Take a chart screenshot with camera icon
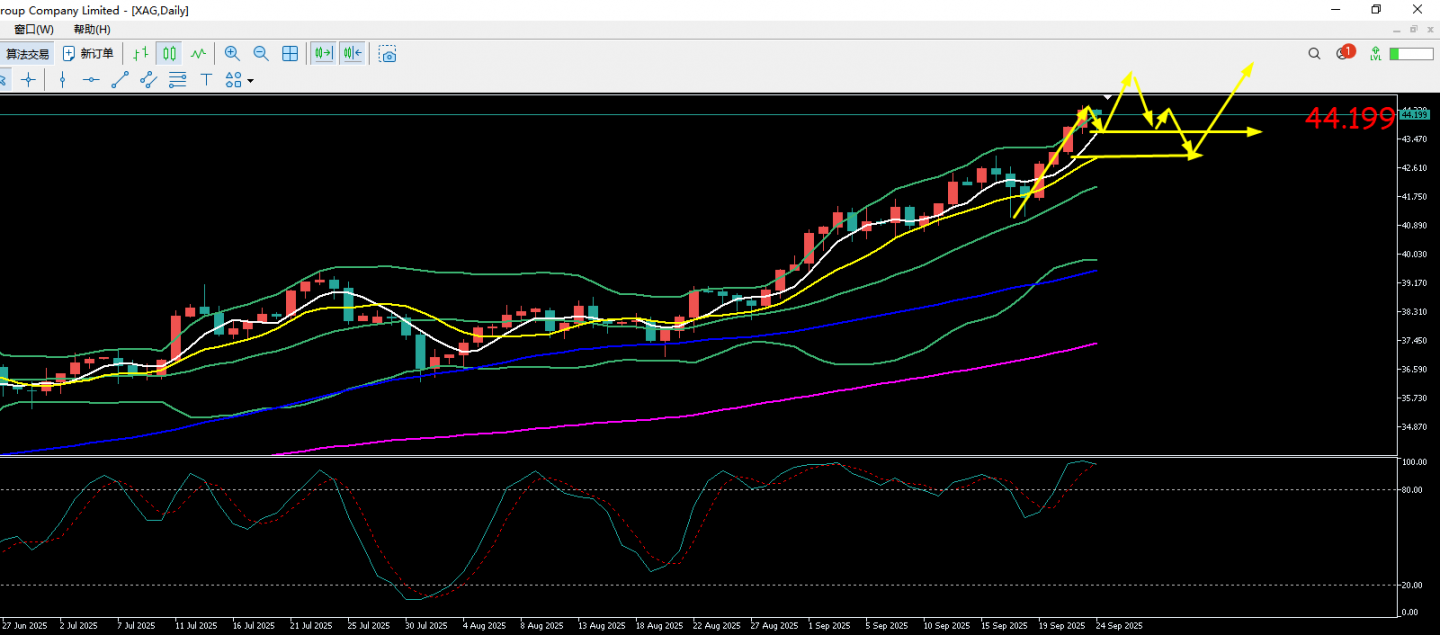The image size is (1440, 635). [387, 54]
